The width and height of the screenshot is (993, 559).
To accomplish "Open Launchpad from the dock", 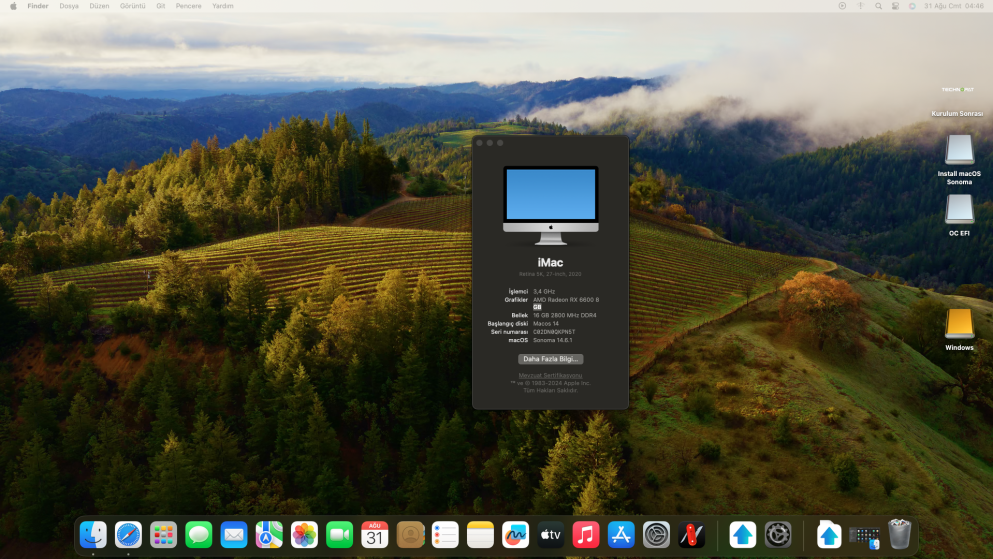I will [163, 535].
